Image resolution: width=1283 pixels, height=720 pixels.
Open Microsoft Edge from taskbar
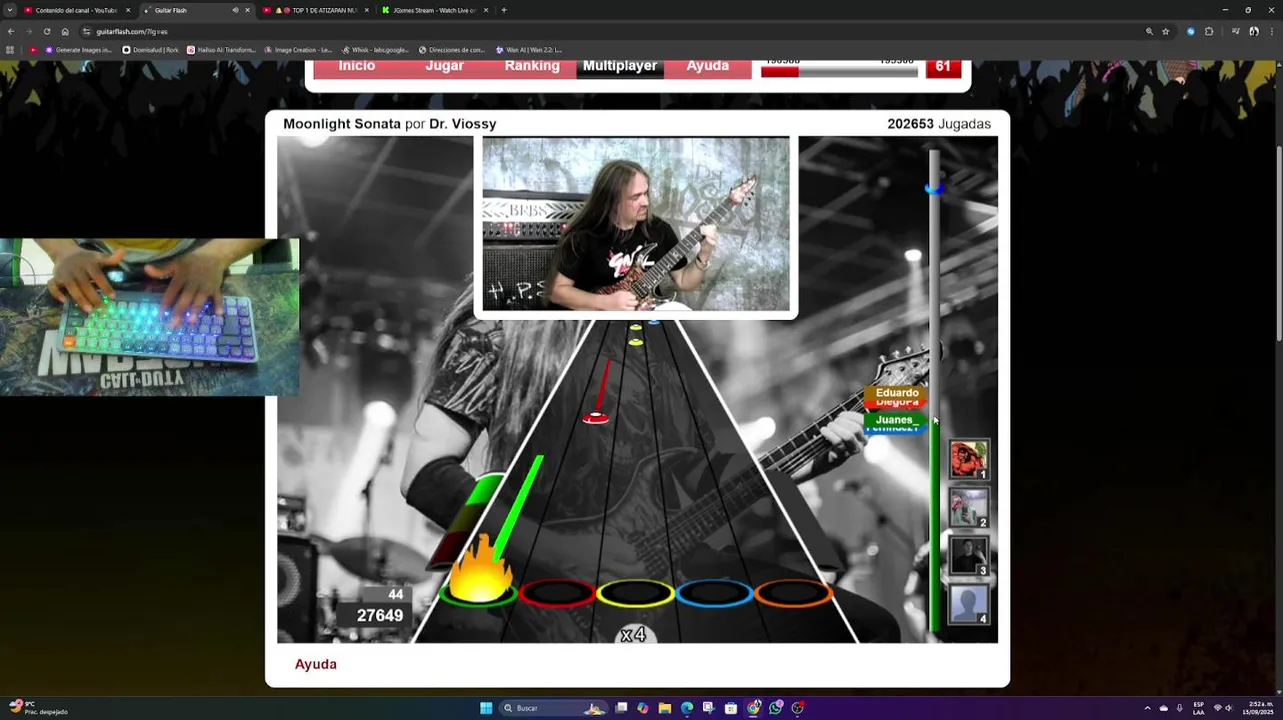(687, 708)
